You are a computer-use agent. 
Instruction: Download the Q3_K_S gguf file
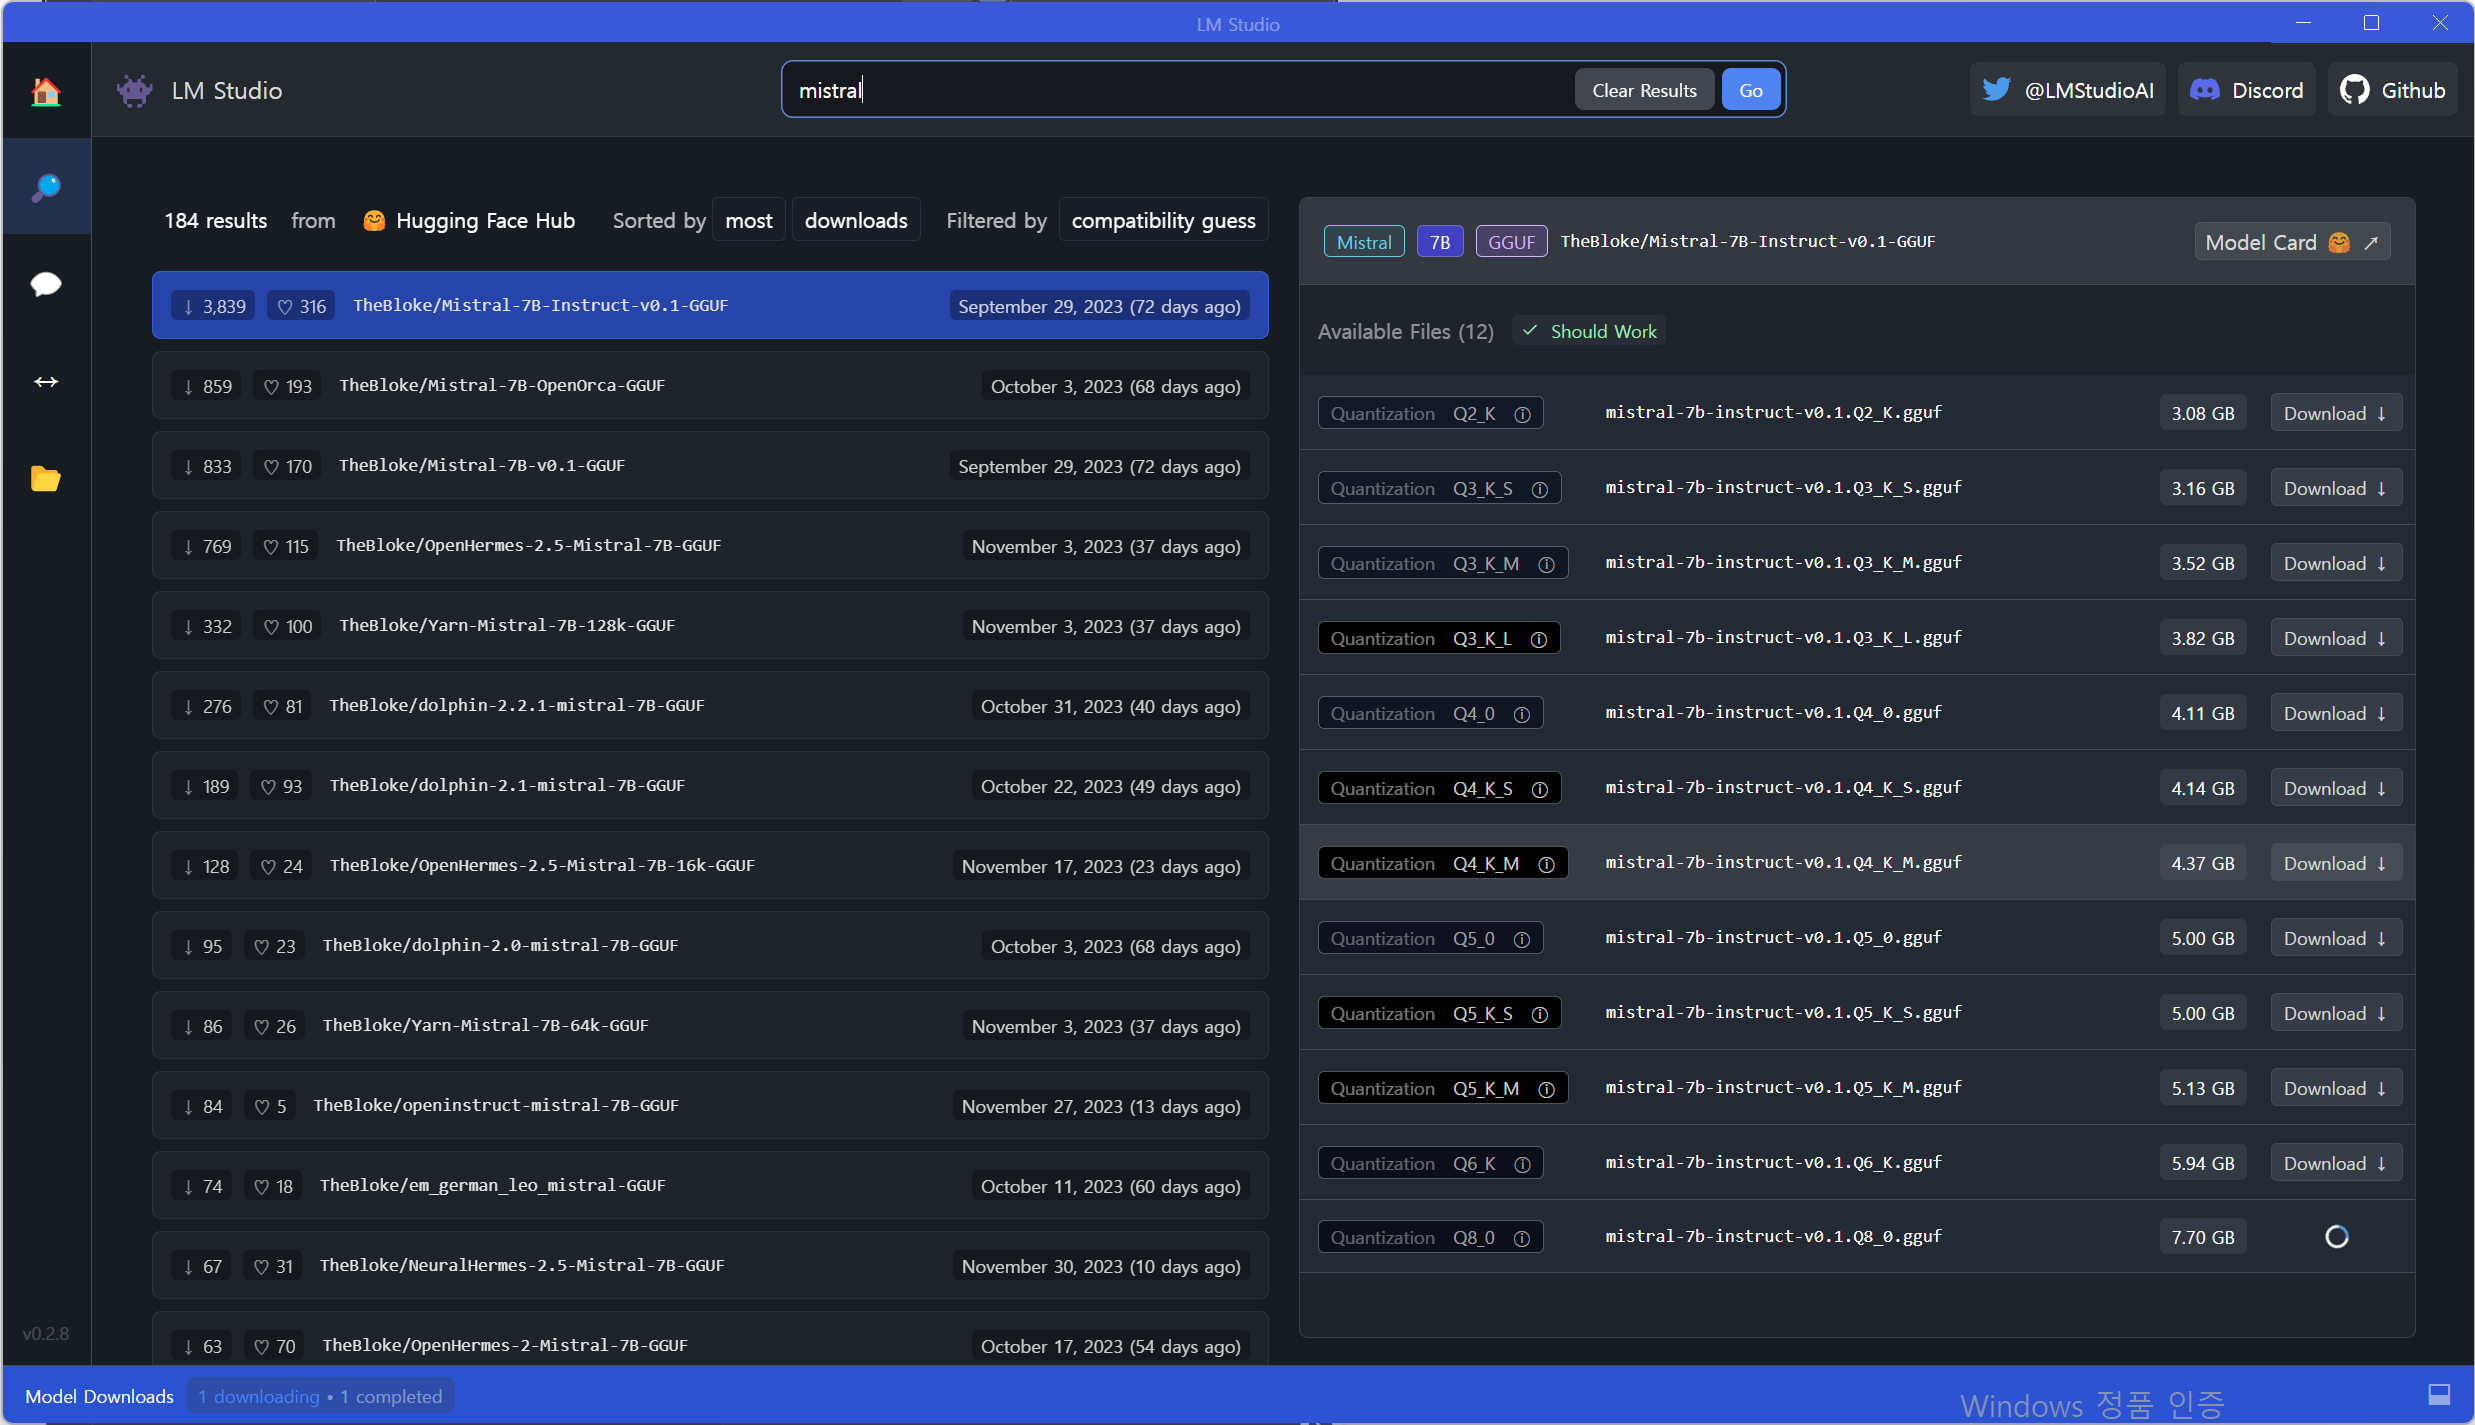[2336, 488]
